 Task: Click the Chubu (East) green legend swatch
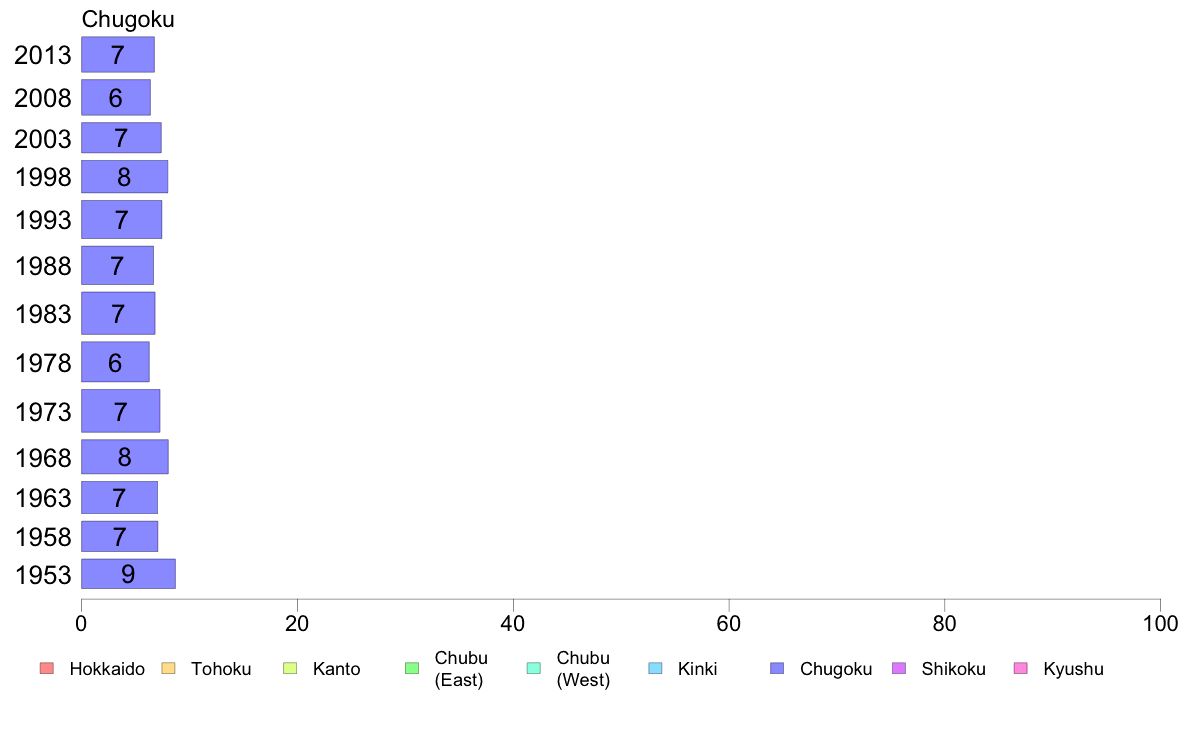[x=412, y=668]
